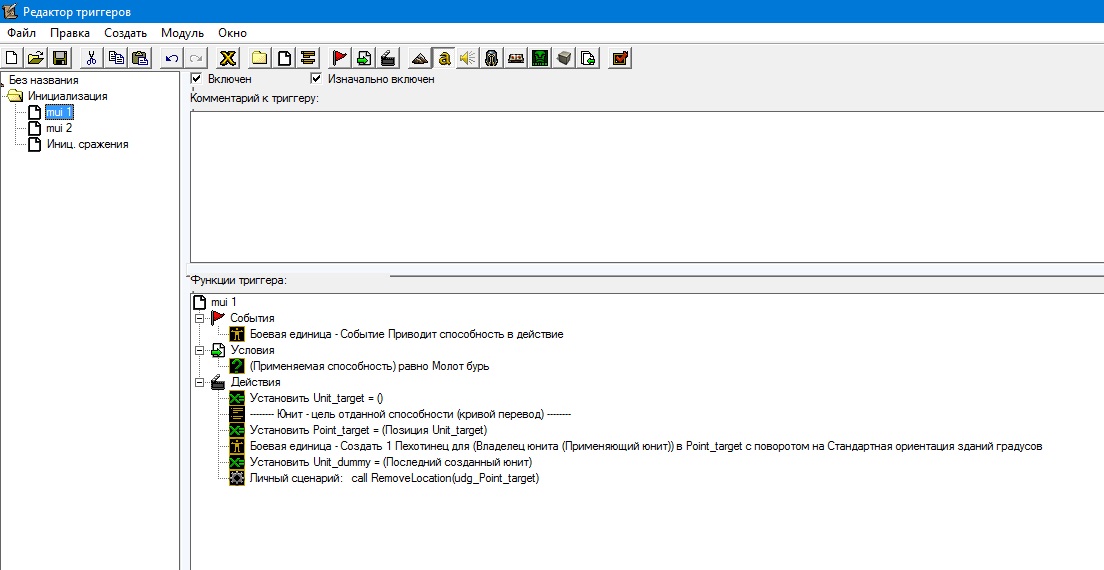Collapse the 'События' node
This screenshot has height=570, width=1104.
(x=199, y=318)
